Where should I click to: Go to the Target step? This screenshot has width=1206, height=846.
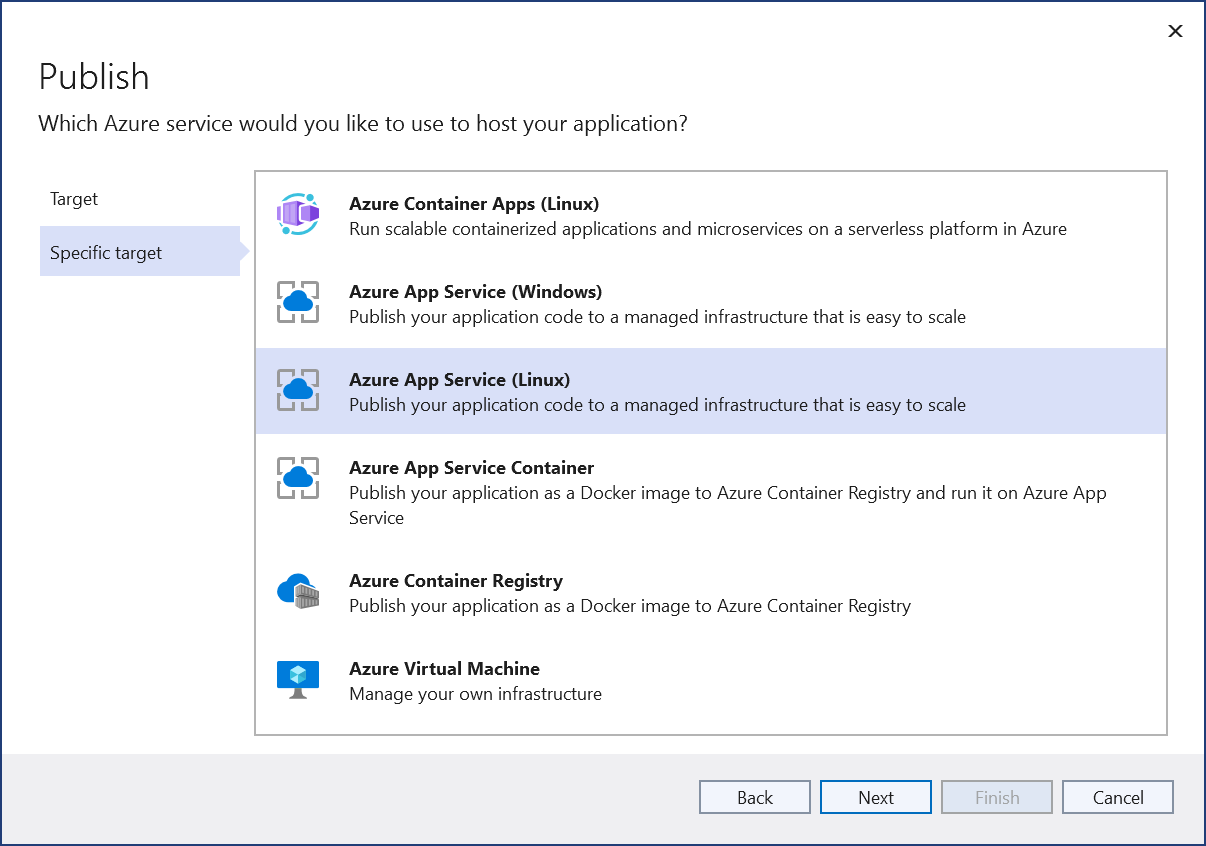tap(74, 199)
